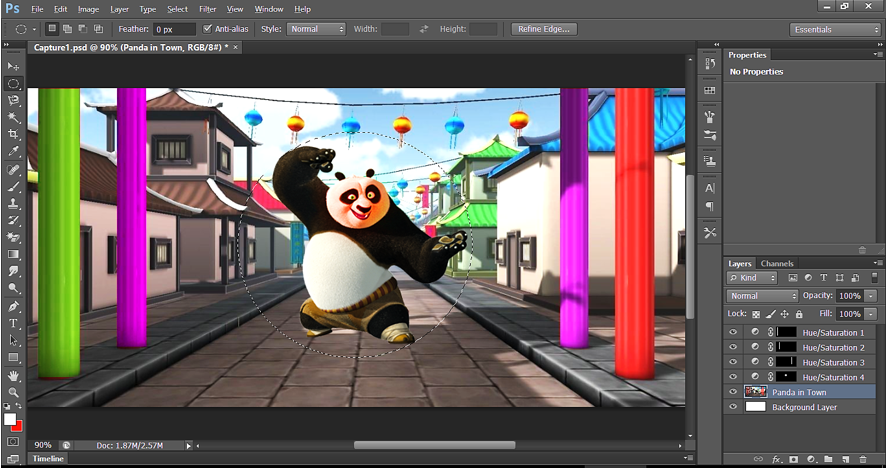Select the Rectangle shape tool

pyautogui.click(x=13, y=358)
